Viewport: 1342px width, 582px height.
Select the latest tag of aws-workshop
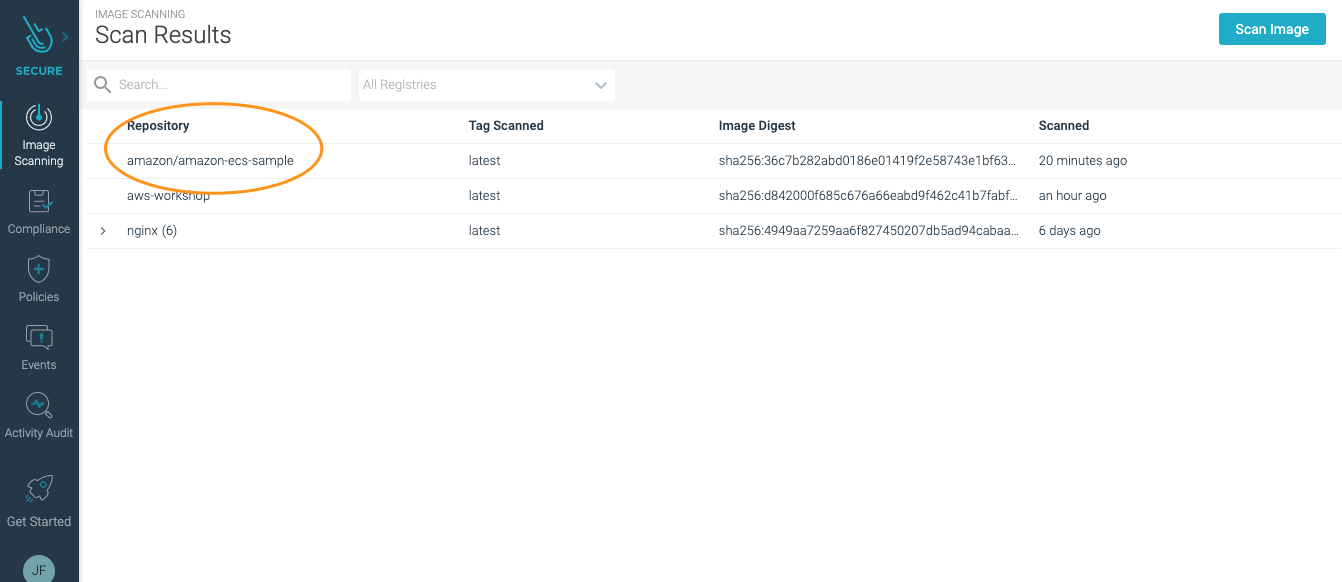pos(484,196)
